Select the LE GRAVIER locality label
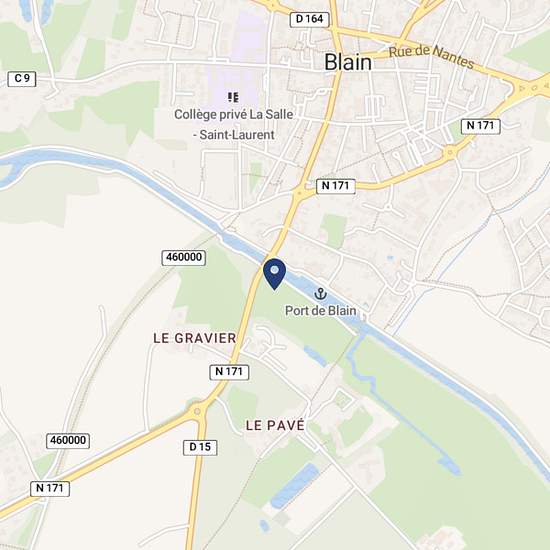This screenshot has width=550, height=550. (x=195, y=338)
